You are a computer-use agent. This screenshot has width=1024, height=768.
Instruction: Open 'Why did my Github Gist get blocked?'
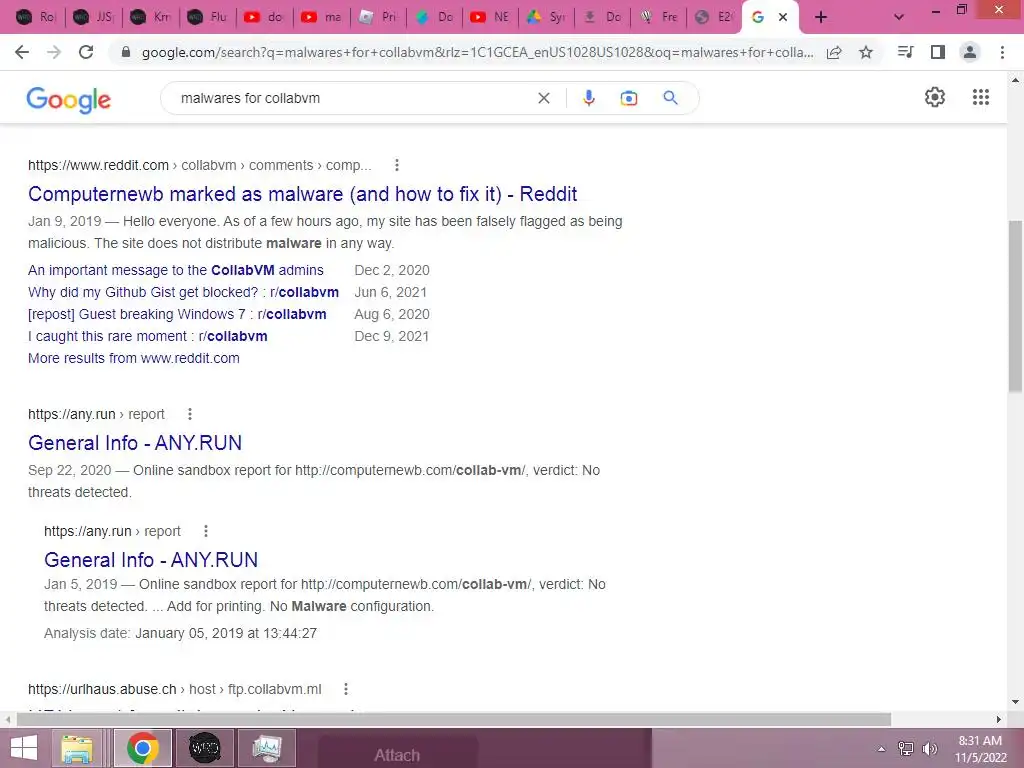point(184,292)
